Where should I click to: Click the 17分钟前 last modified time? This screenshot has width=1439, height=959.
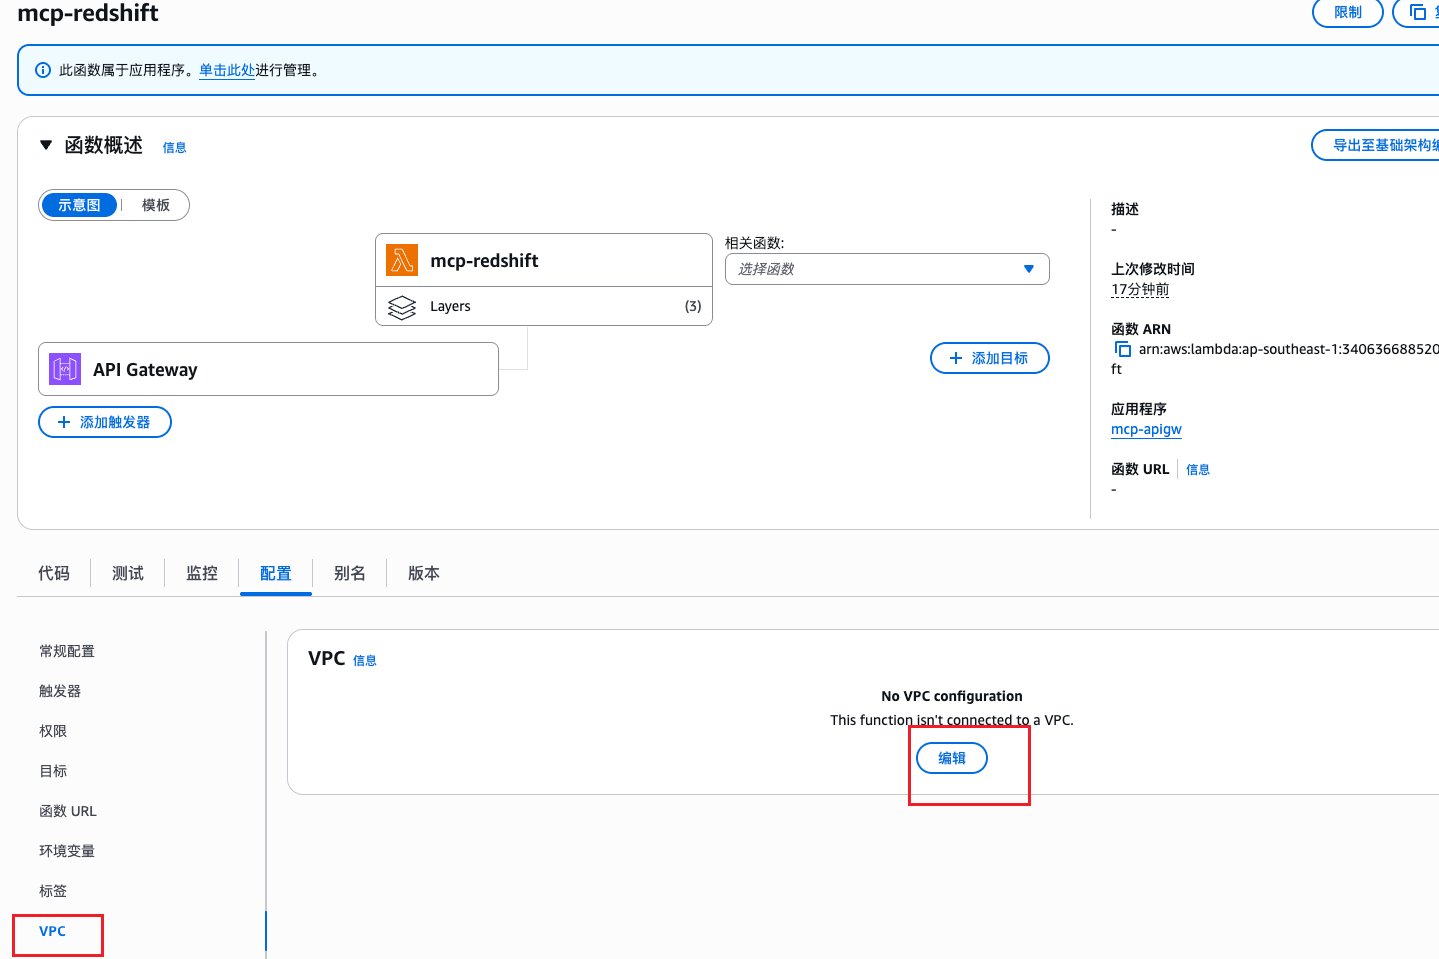tap(1140, 289)
